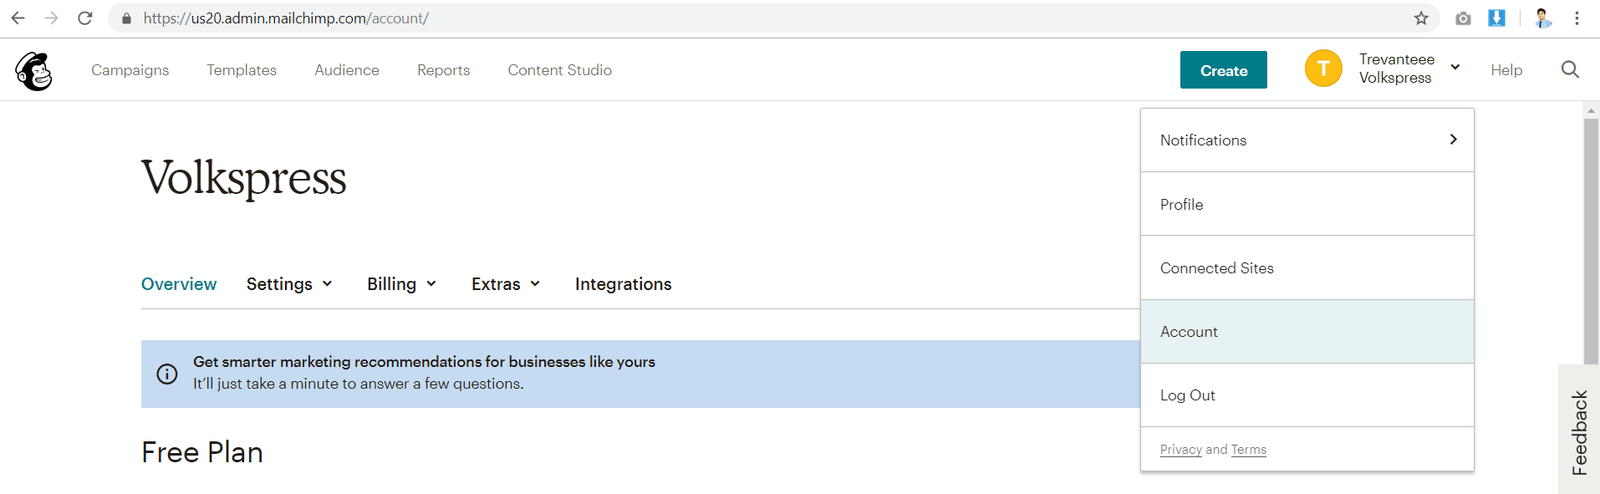1600x494 pixels.
Task: Click the orange T avatar
Action: pos(1323,68)
